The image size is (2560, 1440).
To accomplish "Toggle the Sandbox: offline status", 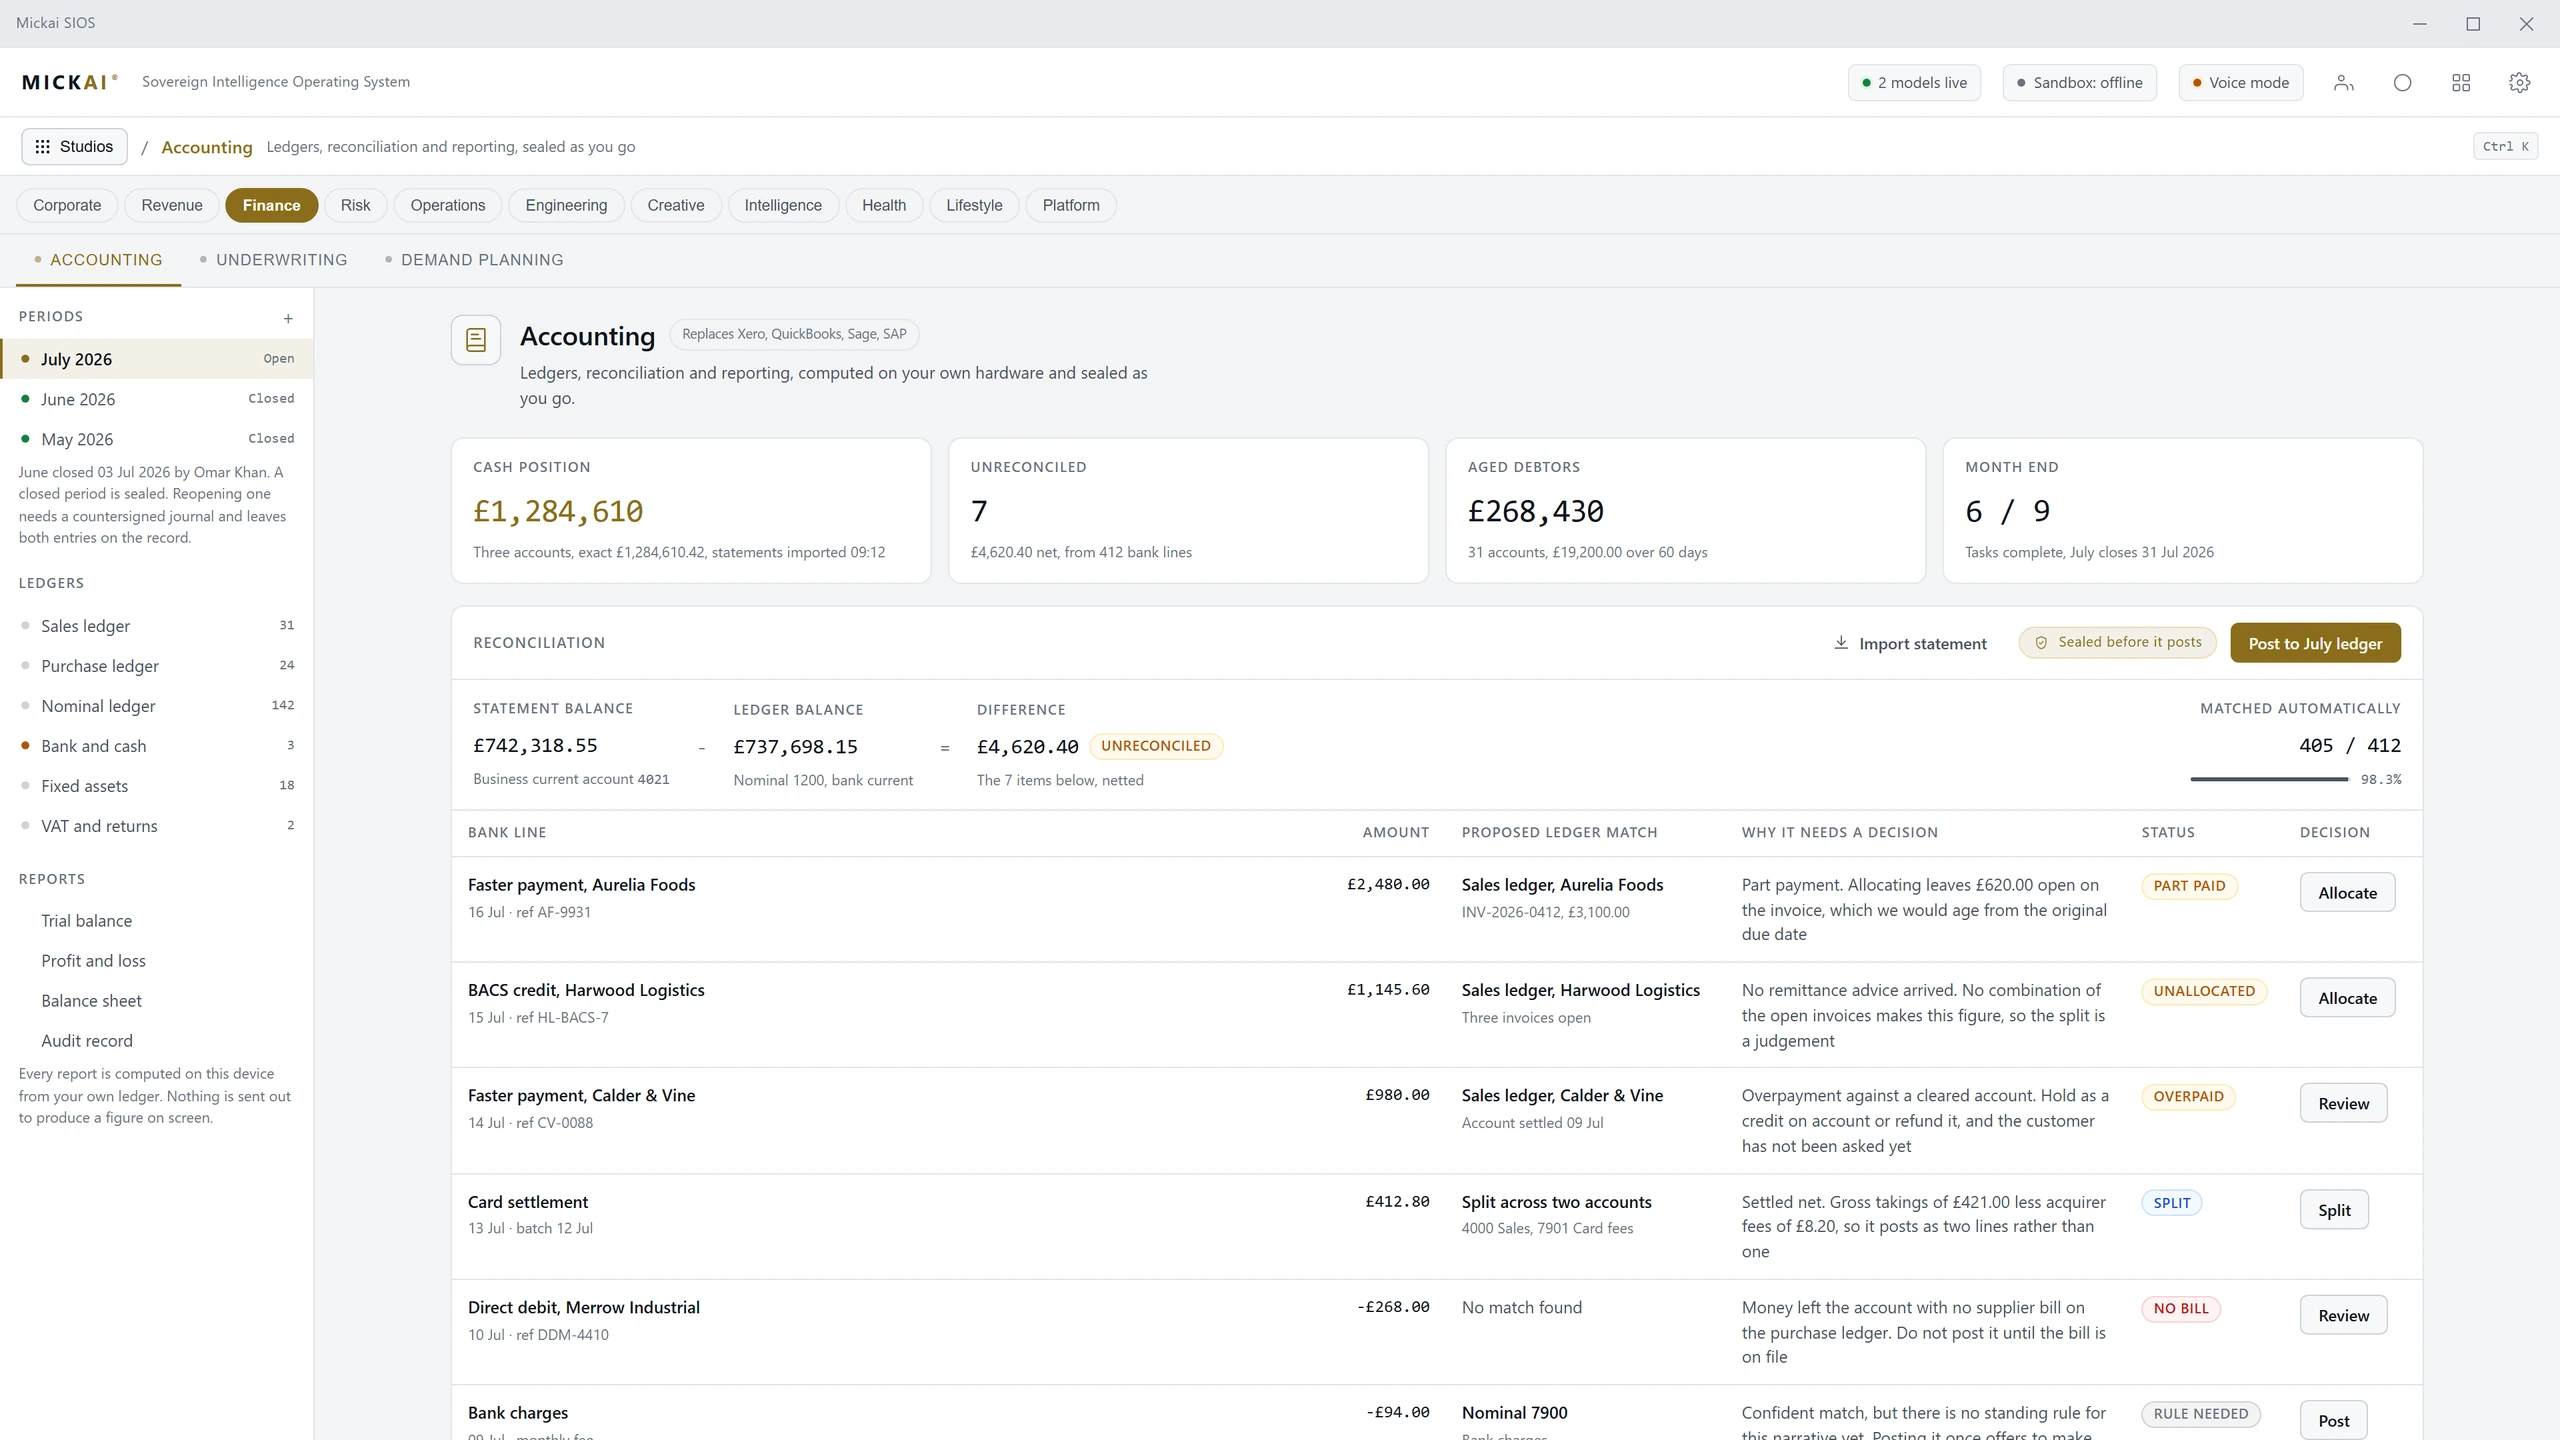I will (2079, 83).
